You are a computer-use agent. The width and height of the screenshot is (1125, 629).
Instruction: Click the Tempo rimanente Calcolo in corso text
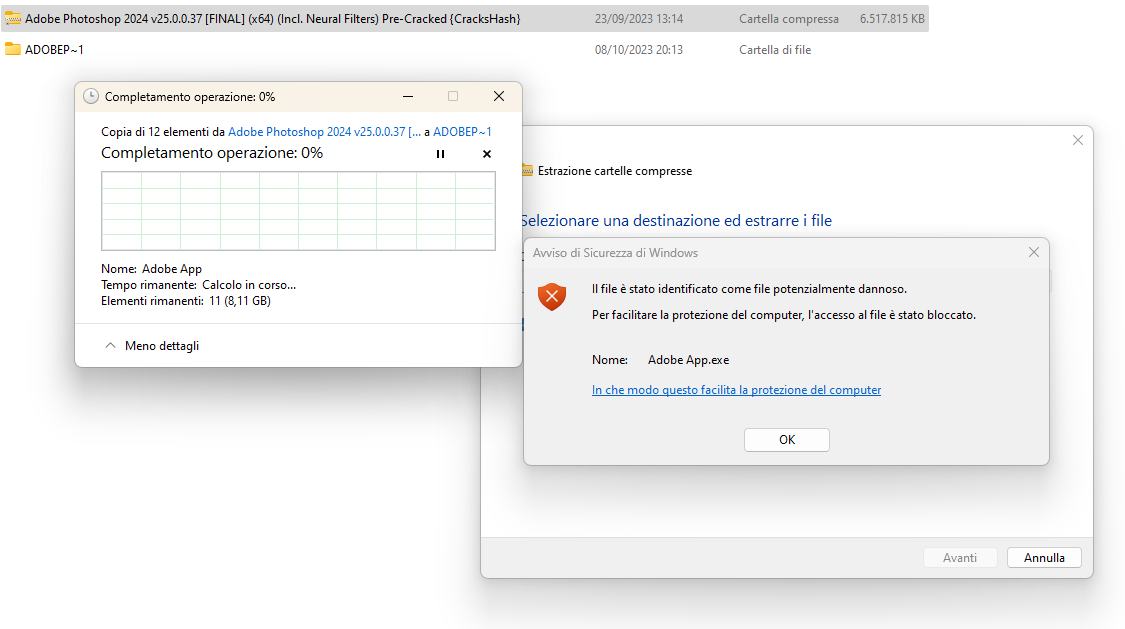[199, 285]
